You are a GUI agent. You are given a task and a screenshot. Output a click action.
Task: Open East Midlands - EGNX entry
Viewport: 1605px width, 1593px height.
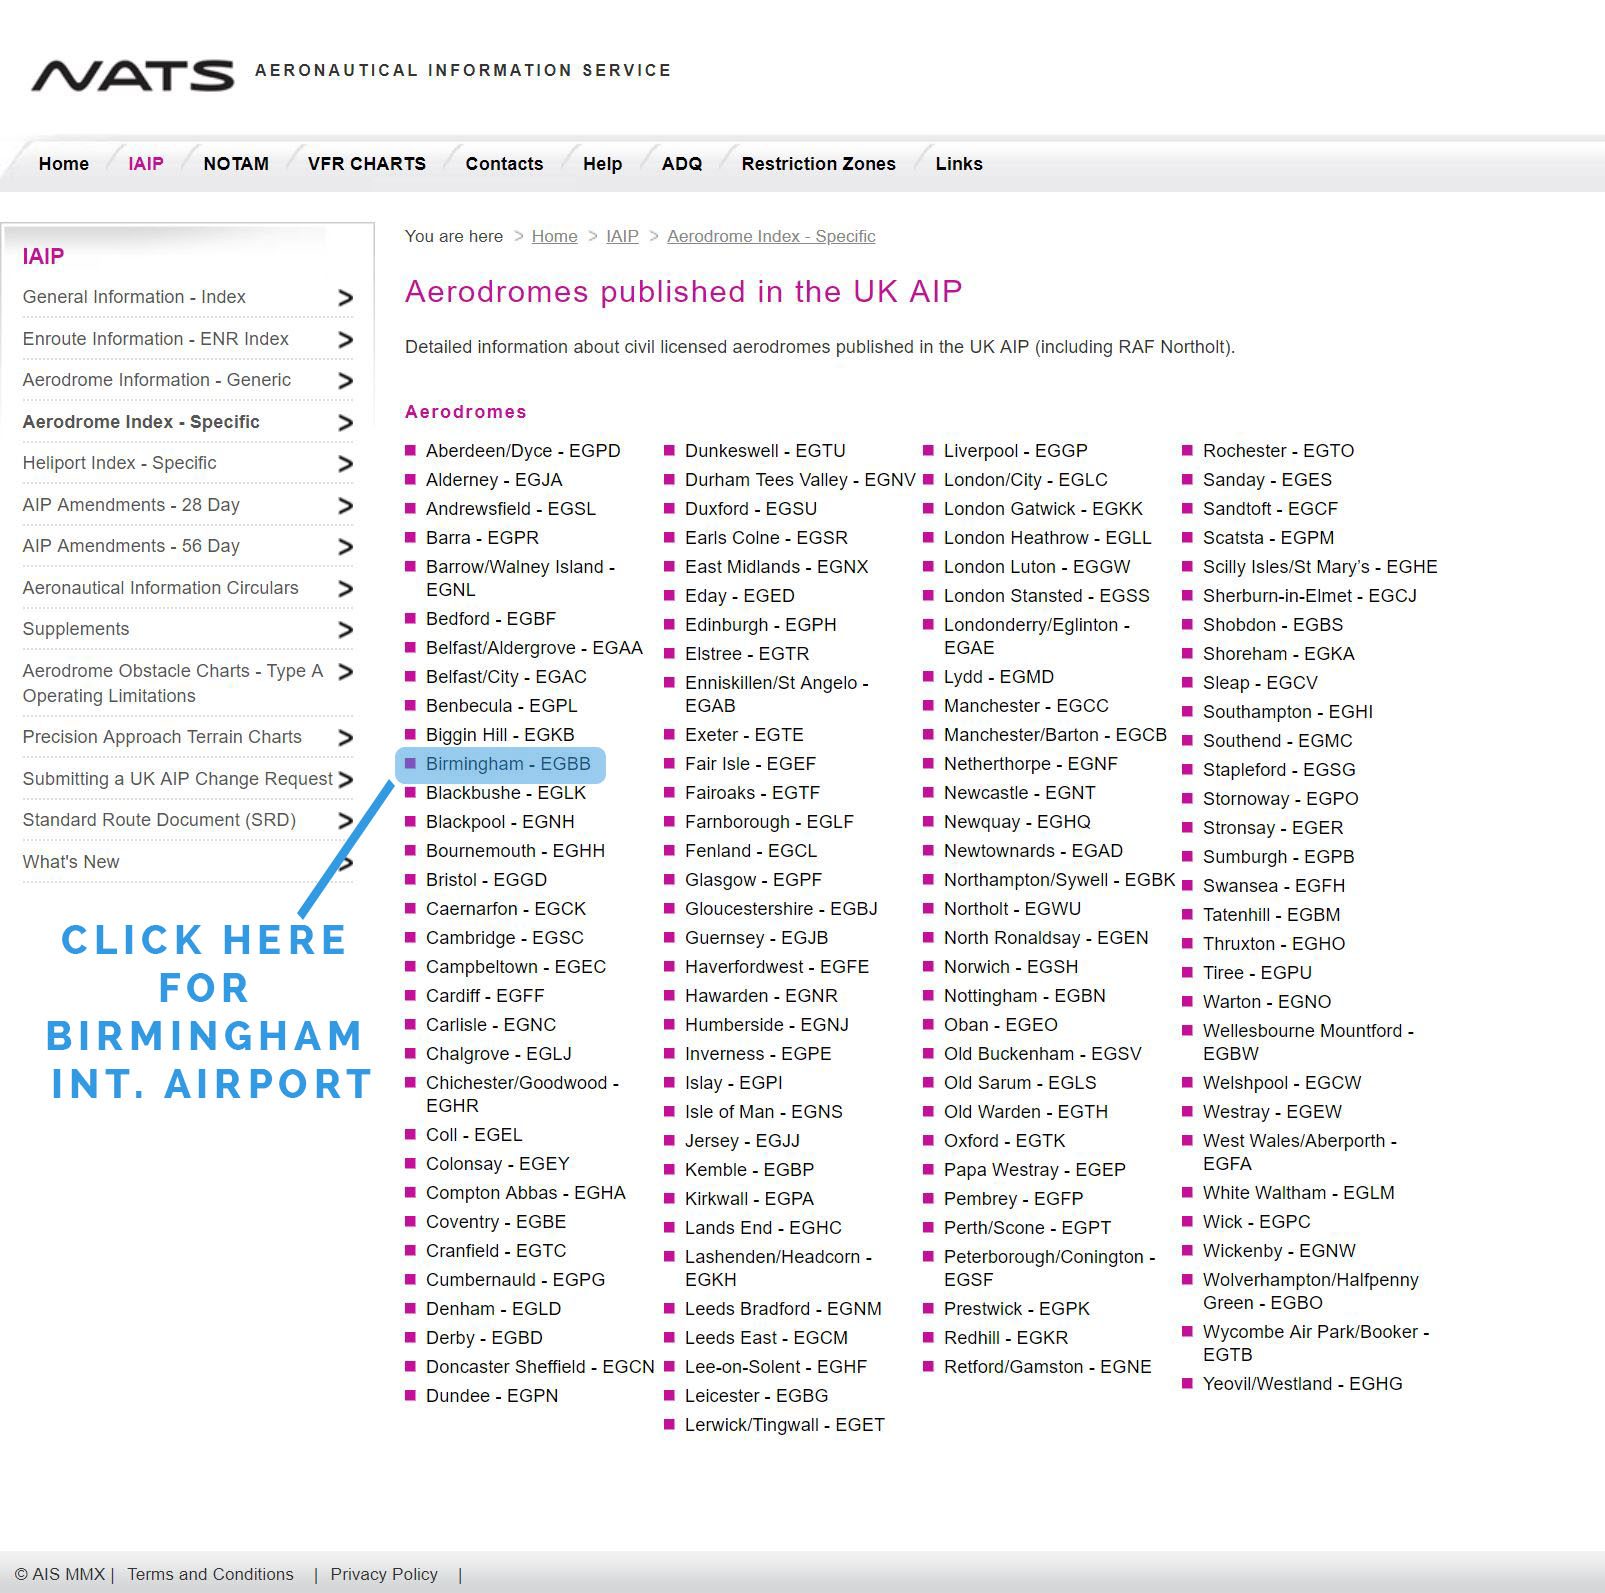click(777, 567)
